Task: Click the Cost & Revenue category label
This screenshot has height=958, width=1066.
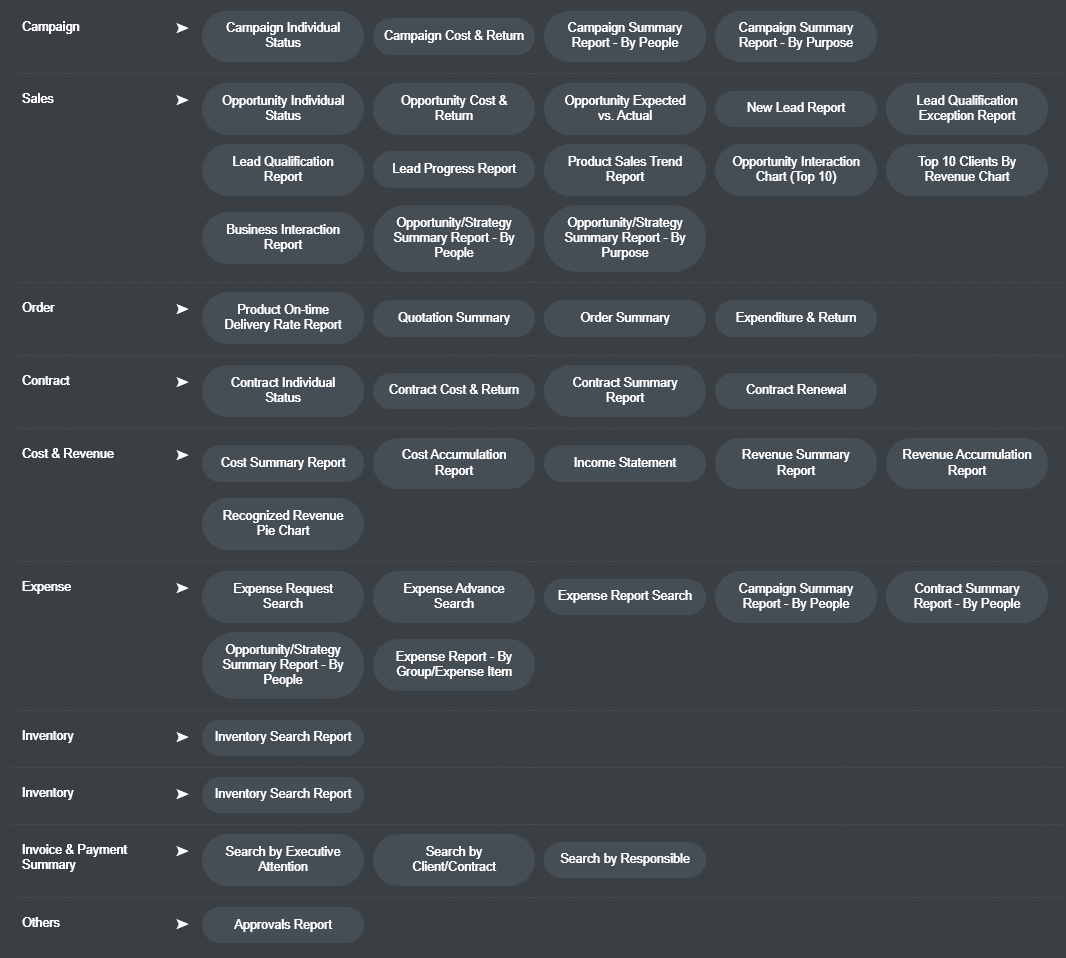Action: tap(68, 454)
